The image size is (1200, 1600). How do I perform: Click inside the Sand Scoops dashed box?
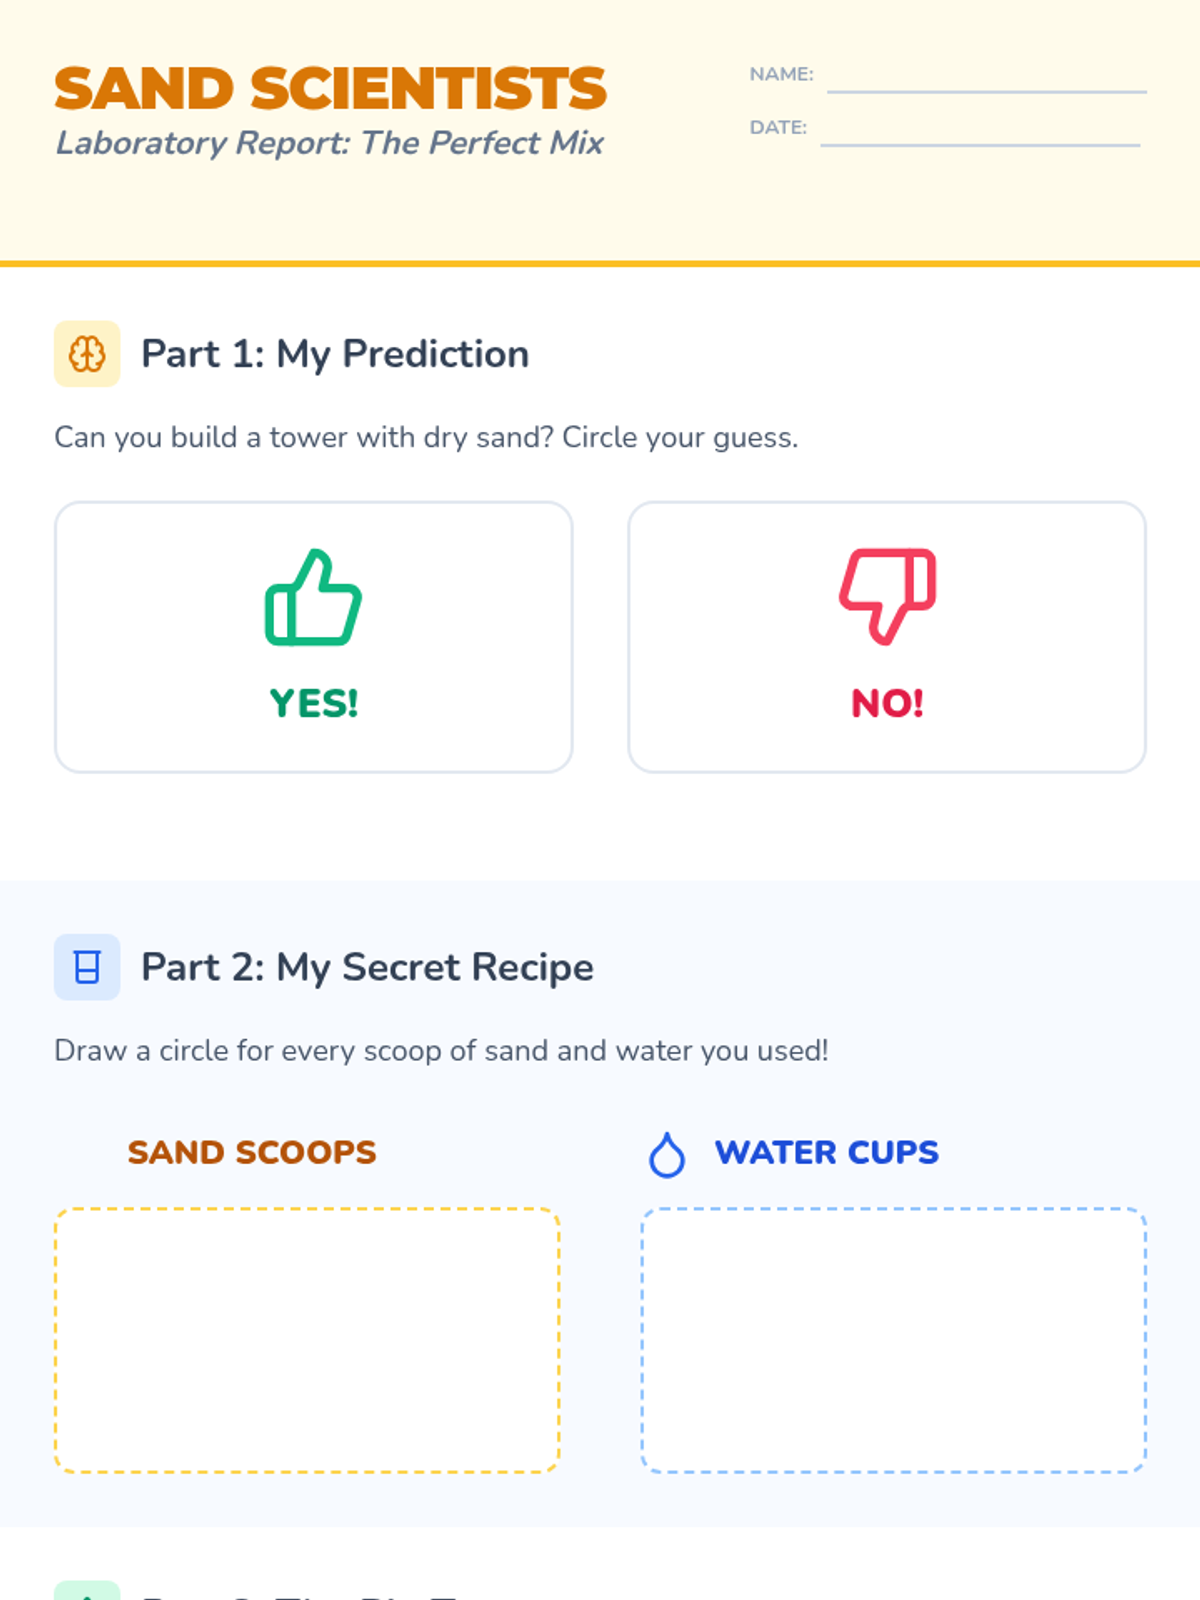(x=307, y=1340)
